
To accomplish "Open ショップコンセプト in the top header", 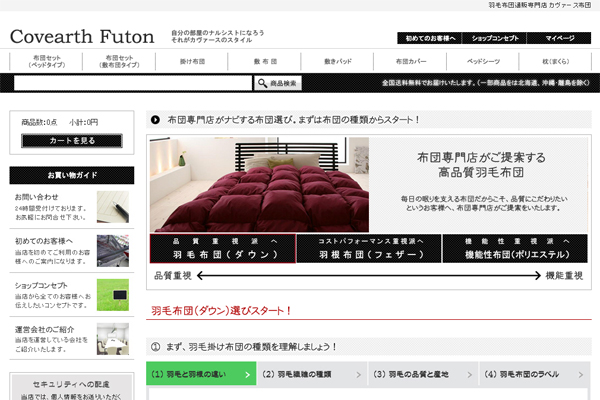I will pyautogui.click(x=496, y=38).
